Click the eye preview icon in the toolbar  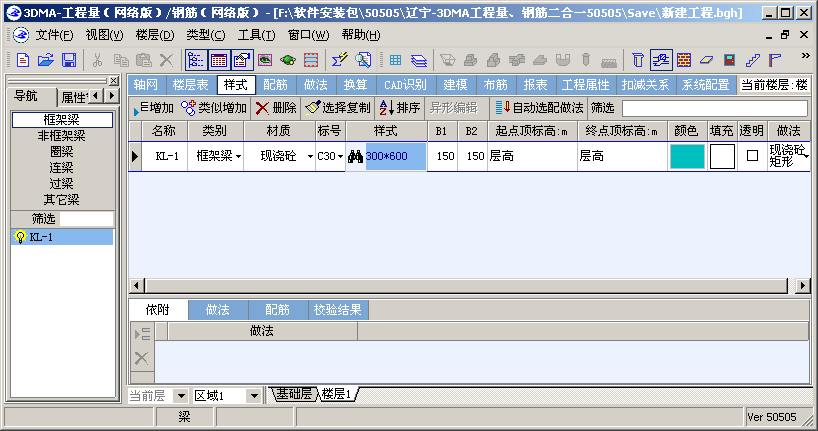click(x=265, y=60)
